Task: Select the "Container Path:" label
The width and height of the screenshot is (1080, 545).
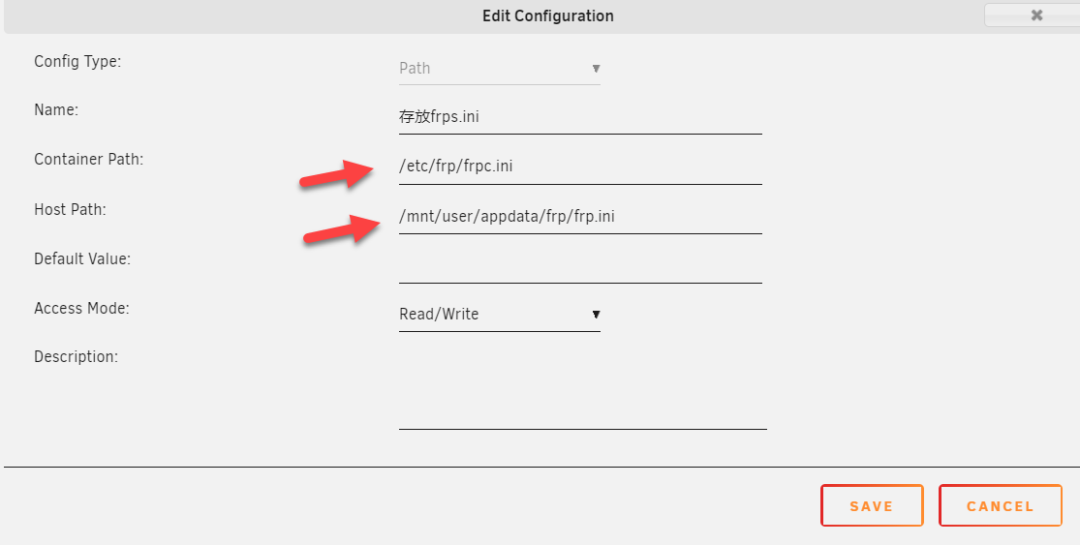Action: (x=89, y=159)
